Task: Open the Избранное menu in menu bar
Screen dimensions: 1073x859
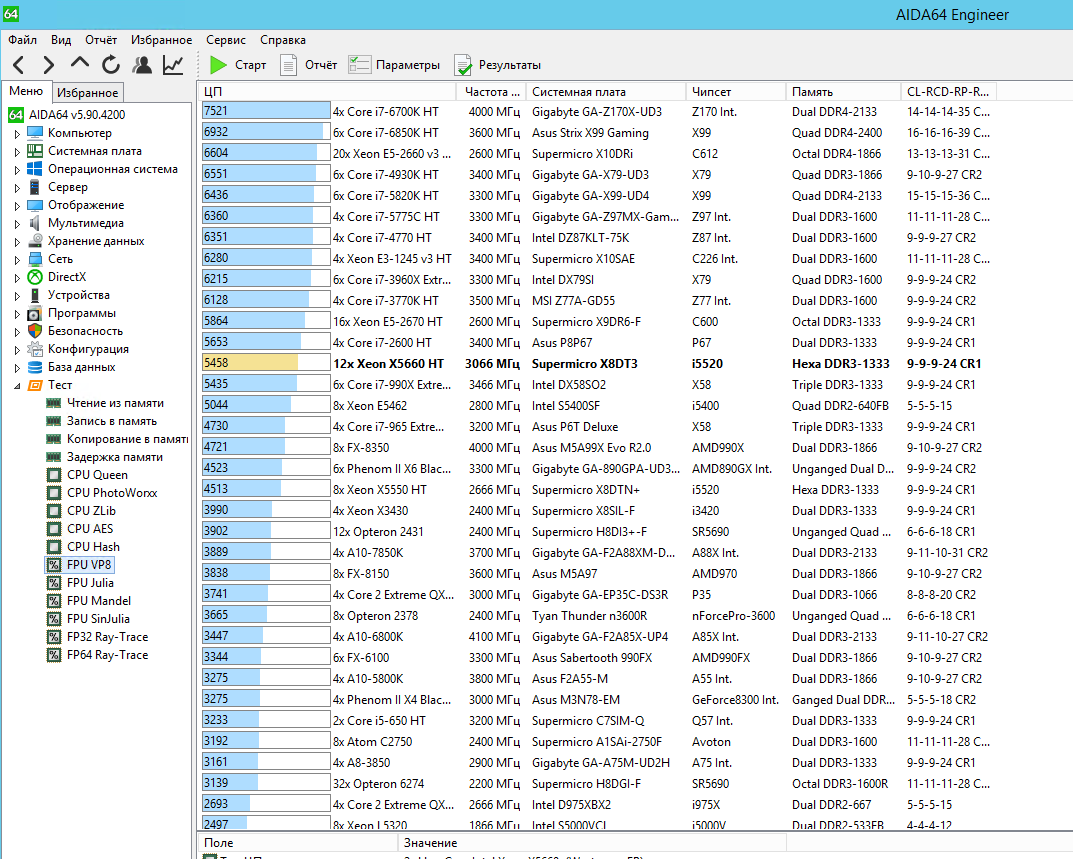Action: (x=161, y=40)
